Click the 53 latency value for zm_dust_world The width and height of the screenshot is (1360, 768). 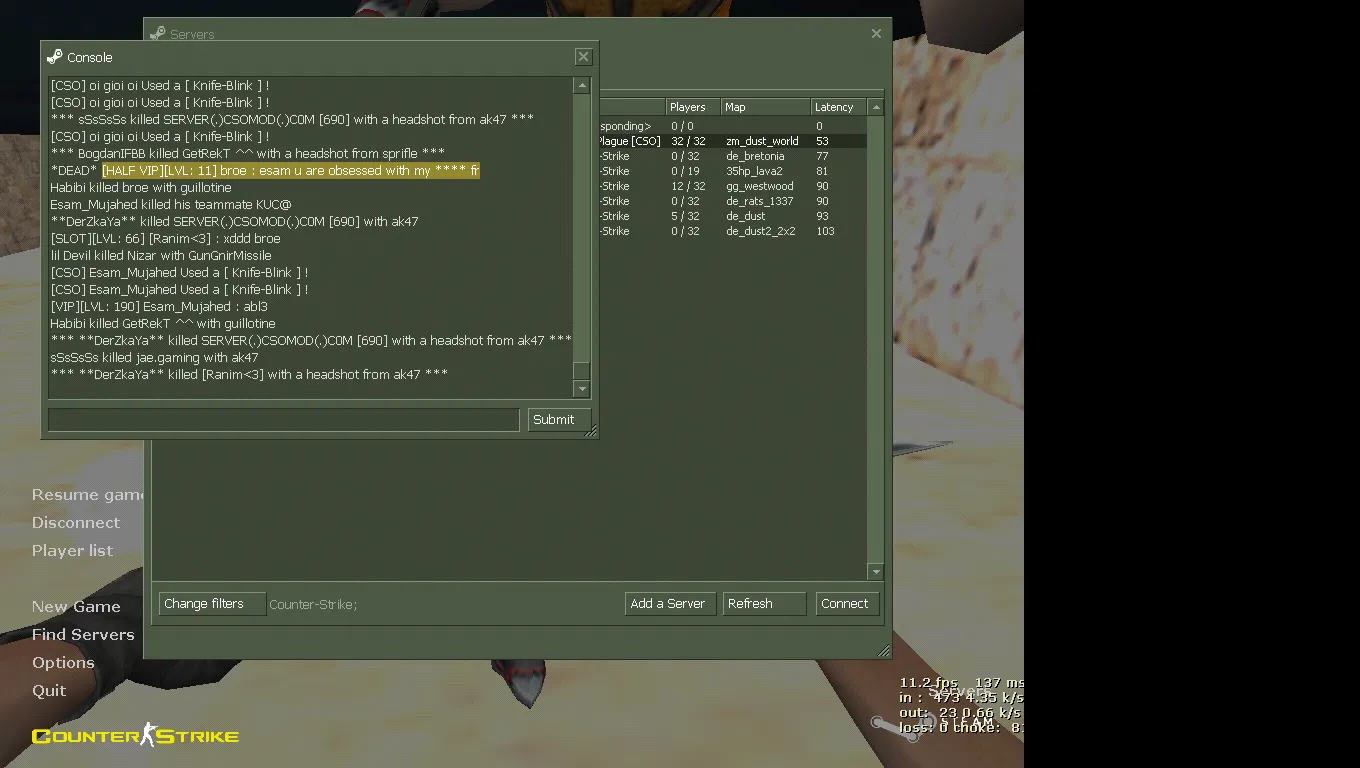(x=822, y=141)
